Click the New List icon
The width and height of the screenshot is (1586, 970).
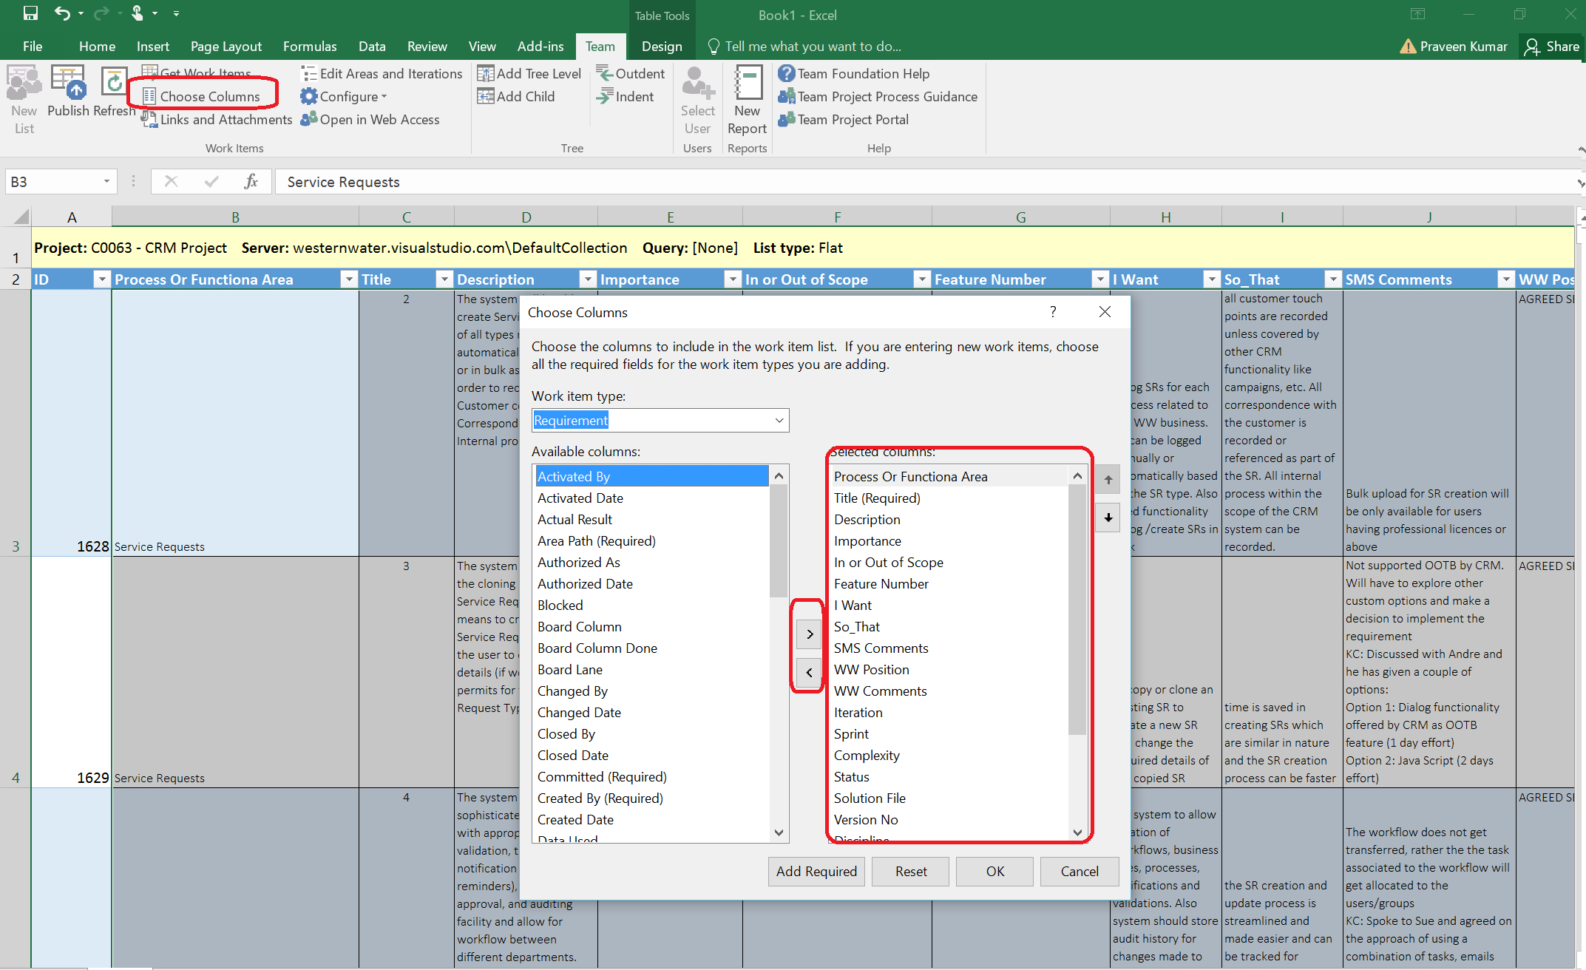[24, 99]
